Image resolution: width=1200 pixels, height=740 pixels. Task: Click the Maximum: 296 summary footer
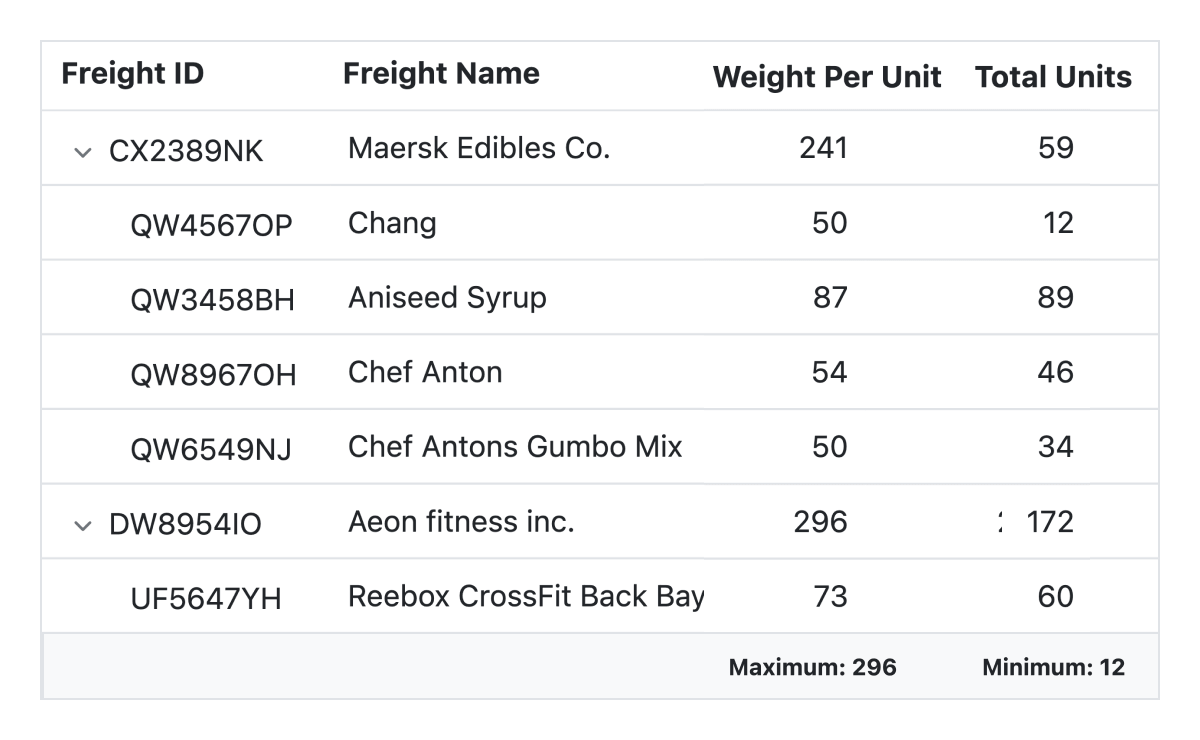(812, 667)
